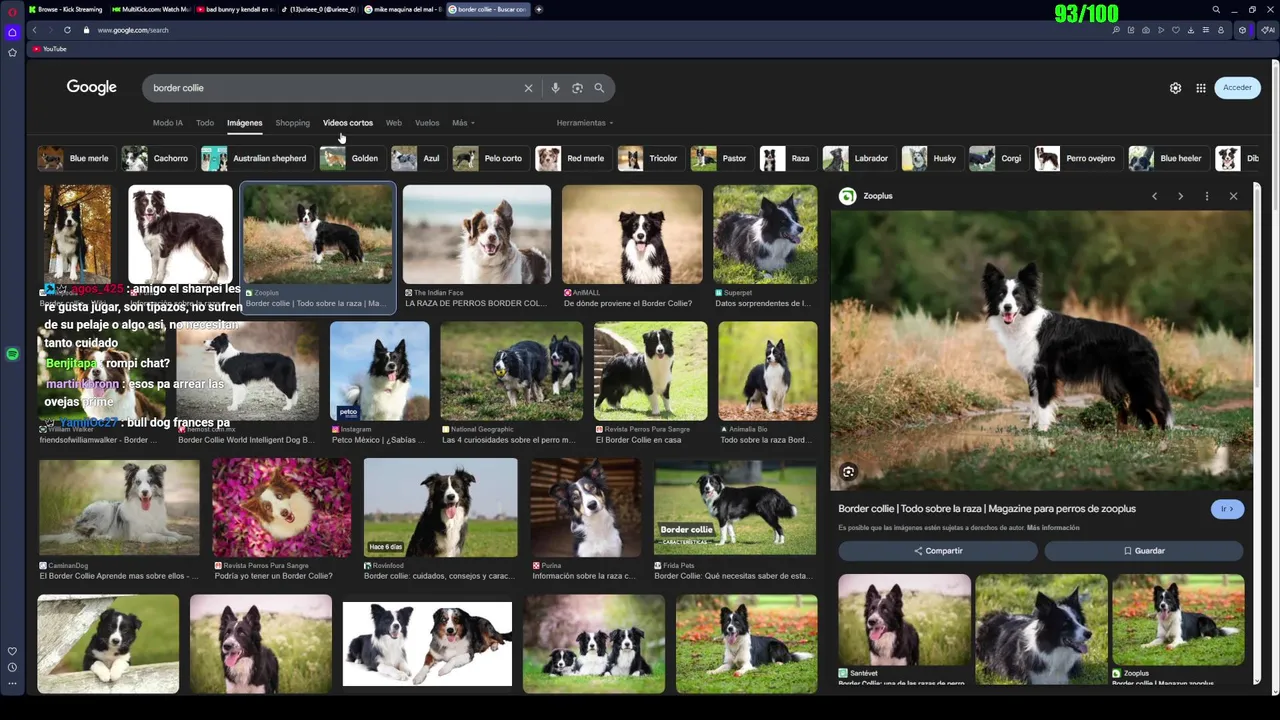Click the magnifier search button in search box
1280x720 pixels.
click(x=599, y=88)
